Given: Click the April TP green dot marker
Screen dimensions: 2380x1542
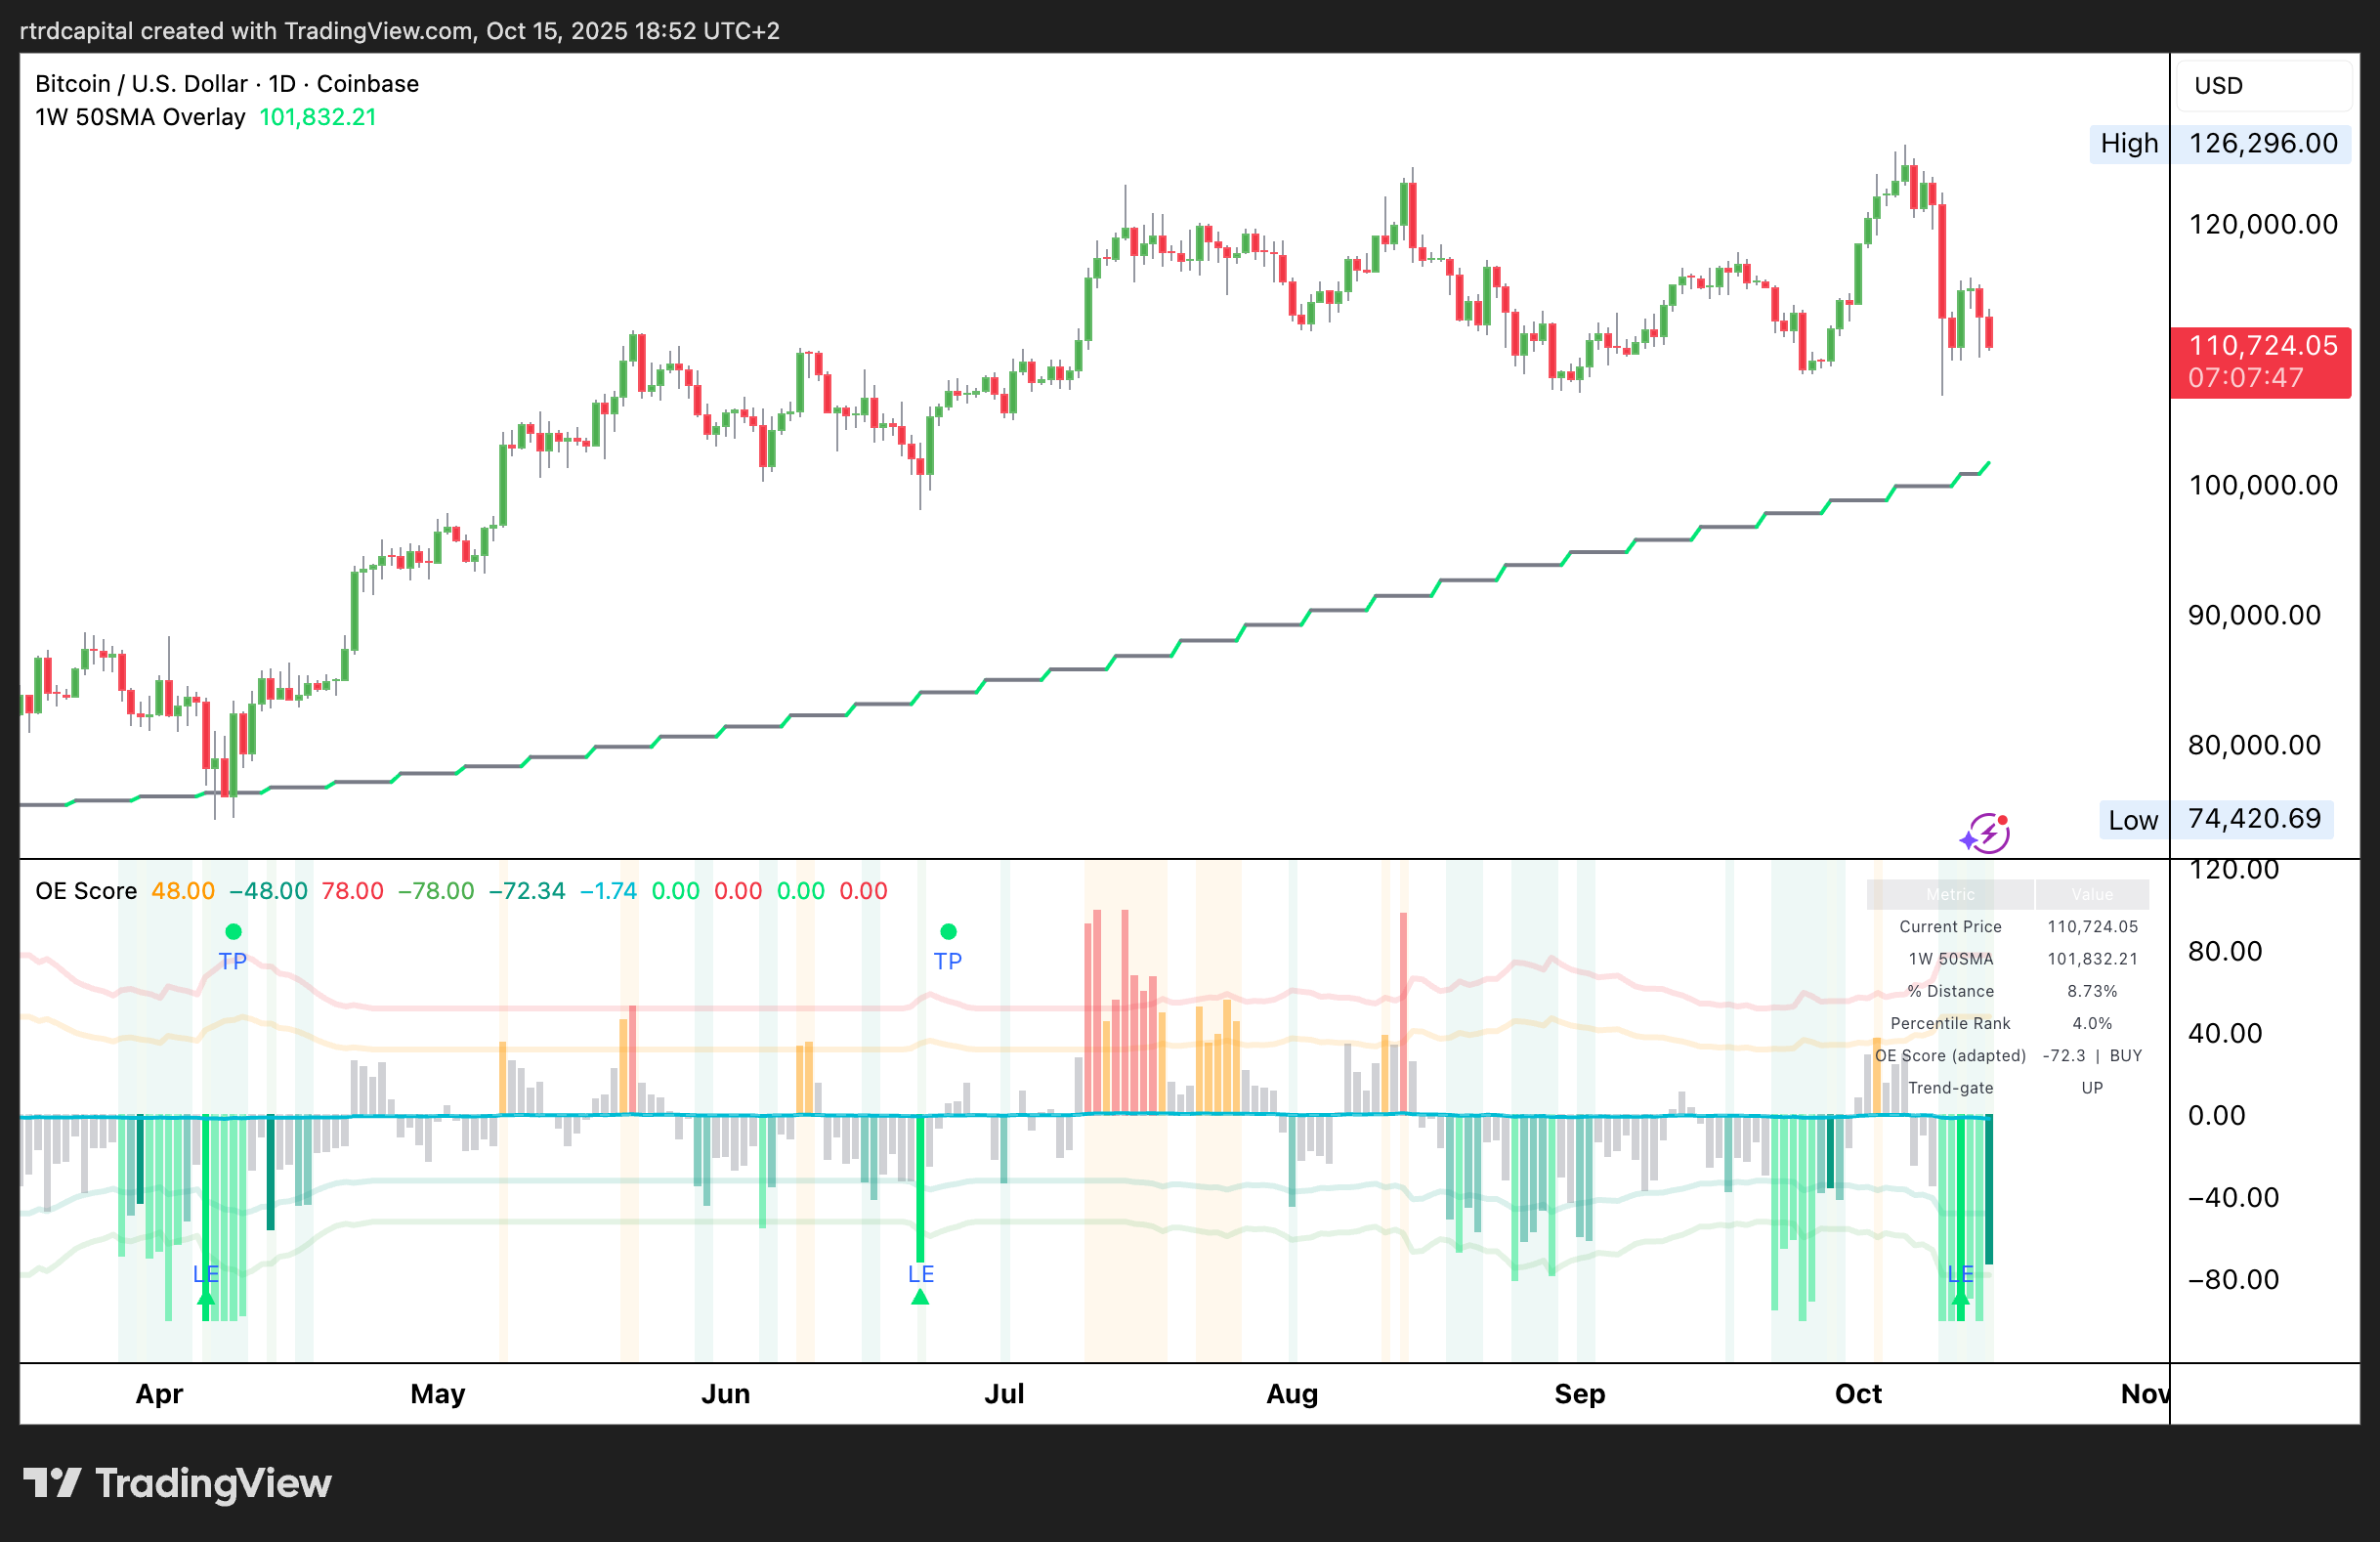Looking at the screenshot, I should click(233, 931).
